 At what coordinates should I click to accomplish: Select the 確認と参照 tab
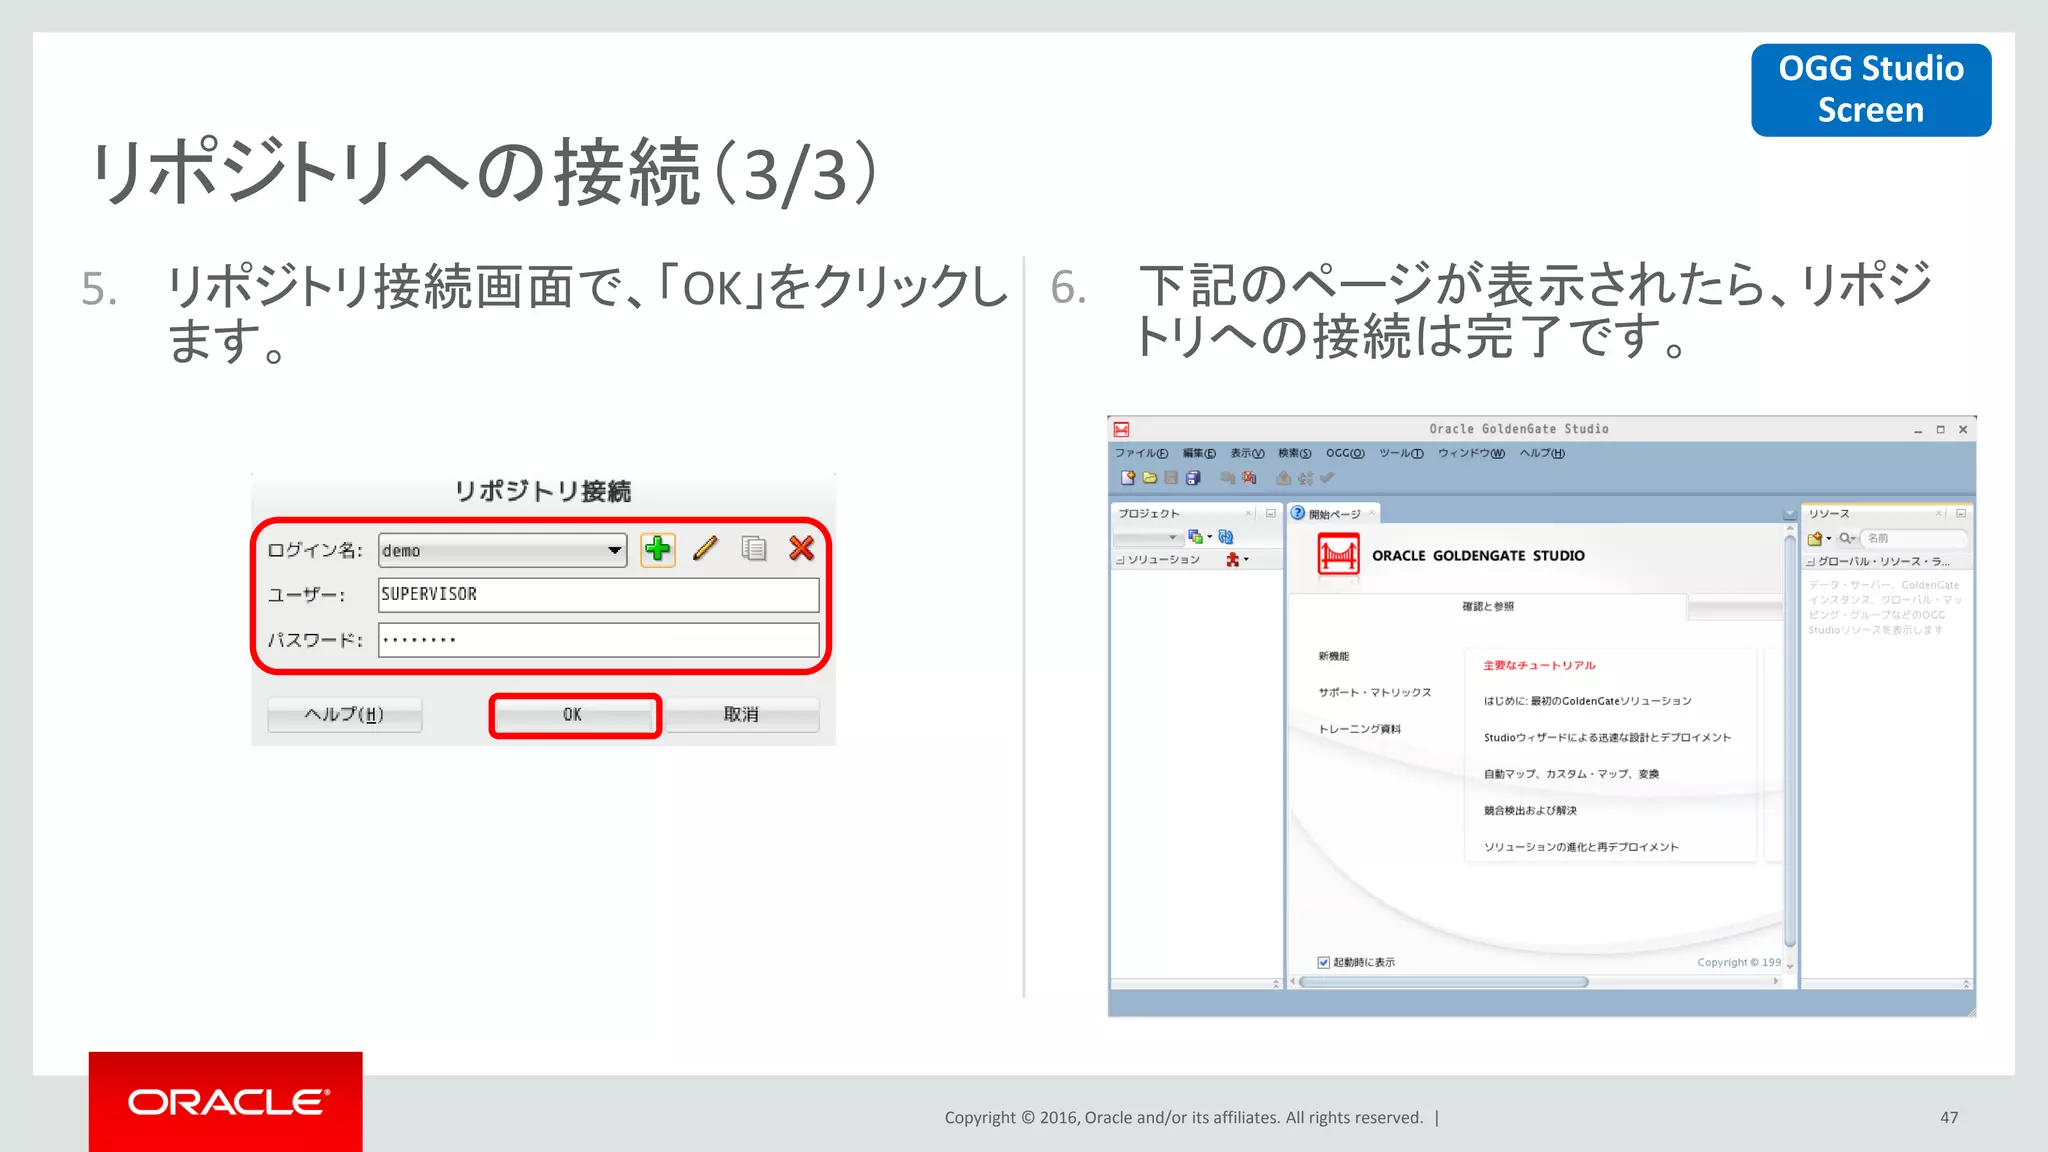click(x=1487, y=606)
